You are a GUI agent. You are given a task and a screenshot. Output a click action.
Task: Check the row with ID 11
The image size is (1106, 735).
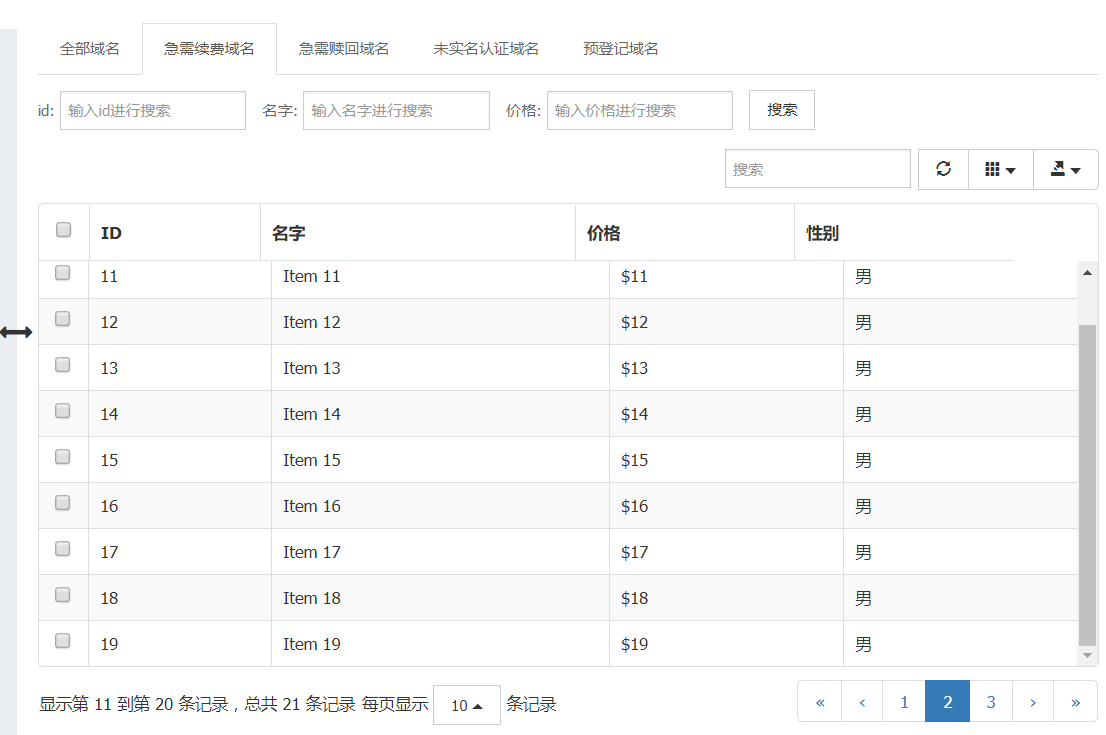pos(63,272)
